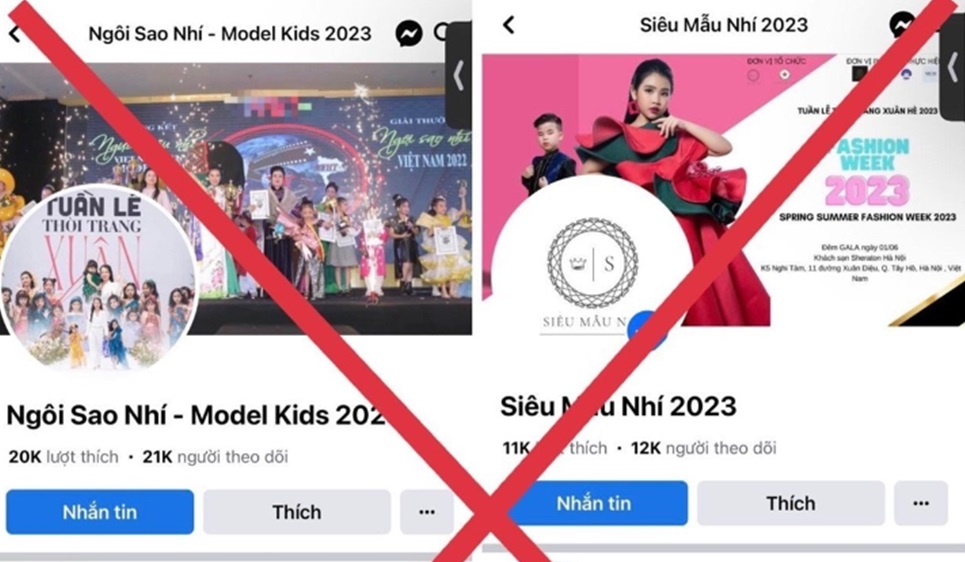Viewport: 965px width, 562px height.
Task: Tap the 20K lượt thích likes count
Action: click(x=63, y=457)
